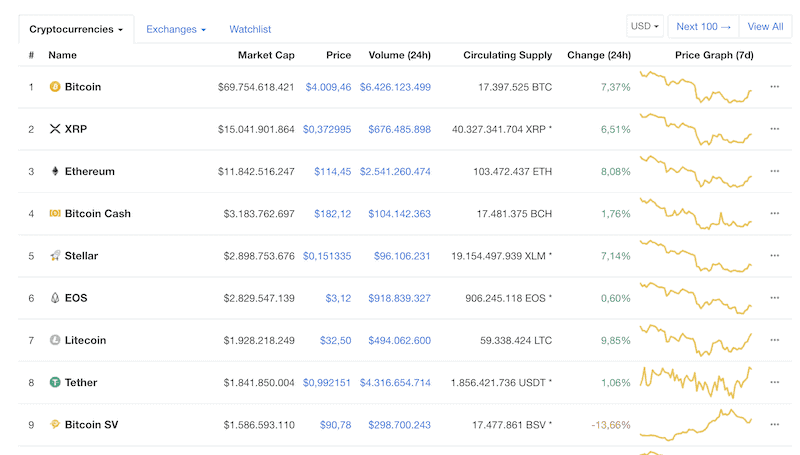
Task: Open the XRP row options menu
Action: (x=774, y=129)
